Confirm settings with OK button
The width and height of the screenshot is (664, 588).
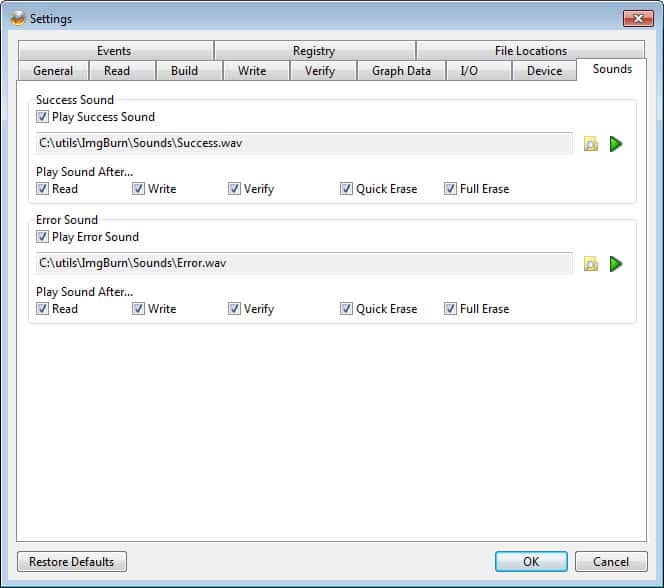pyautogui.click(x=531, y=562)
